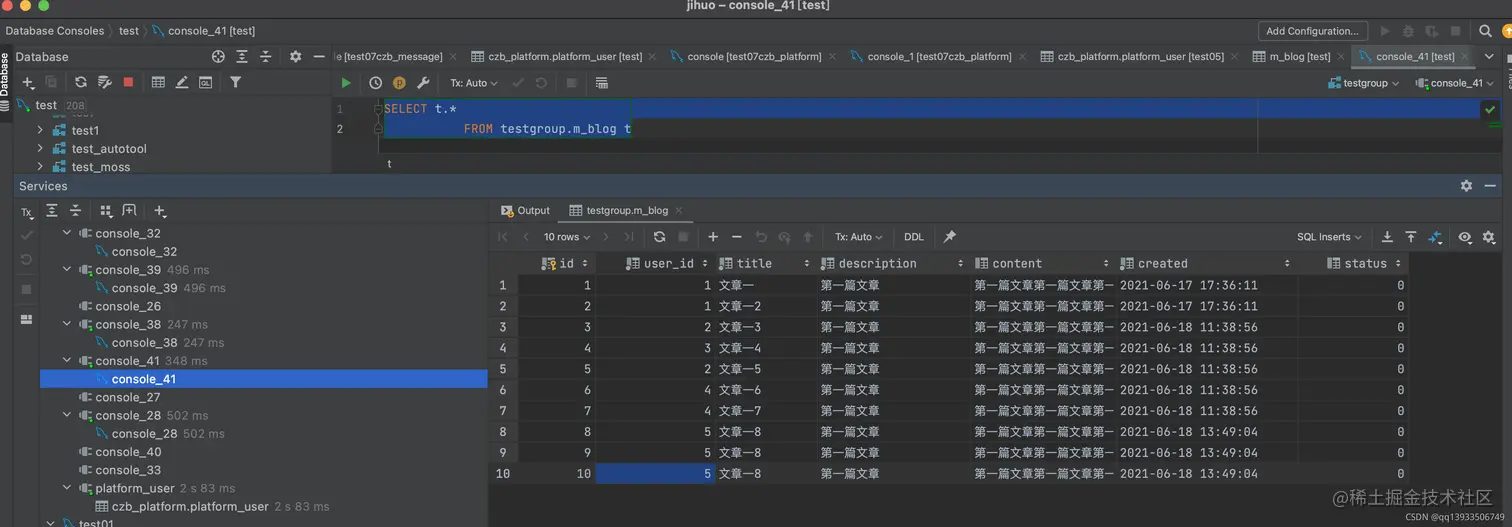Expand test1 schema node
The image size is (1512, 527).
(40, 130)
